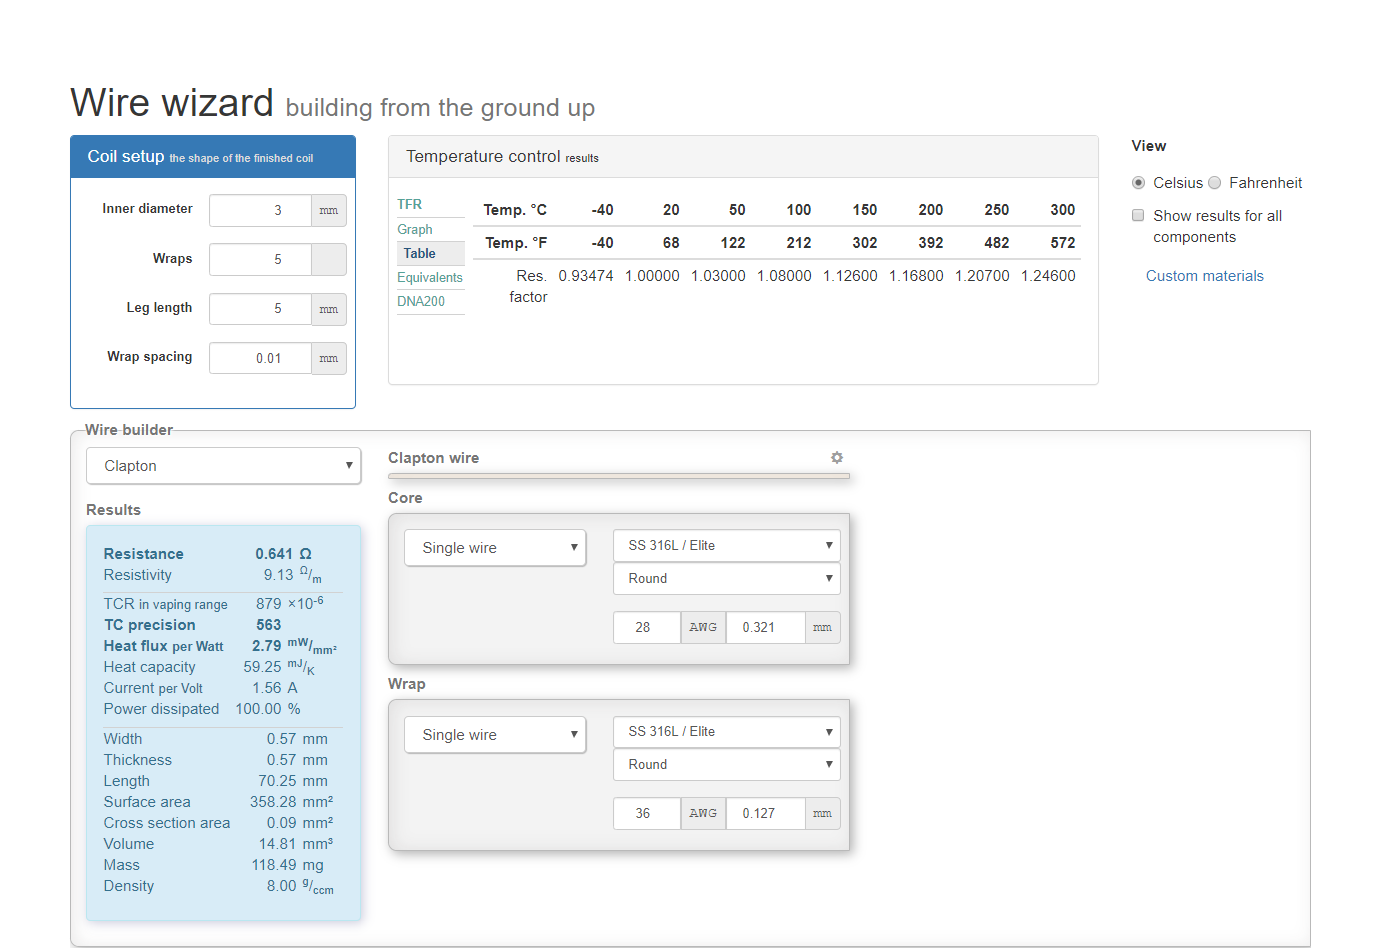Click the Clapton wire settings gear icon

837,457
